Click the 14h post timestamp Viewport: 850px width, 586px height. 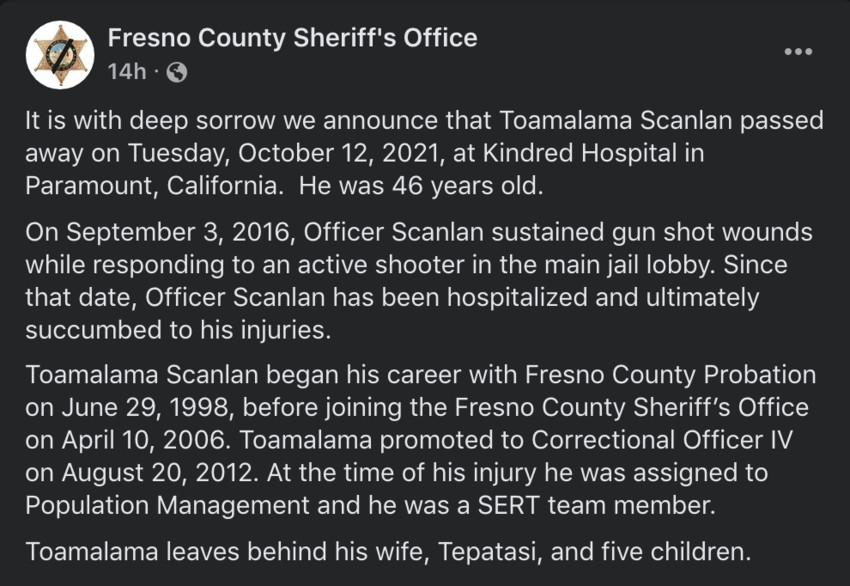point(127,72)
